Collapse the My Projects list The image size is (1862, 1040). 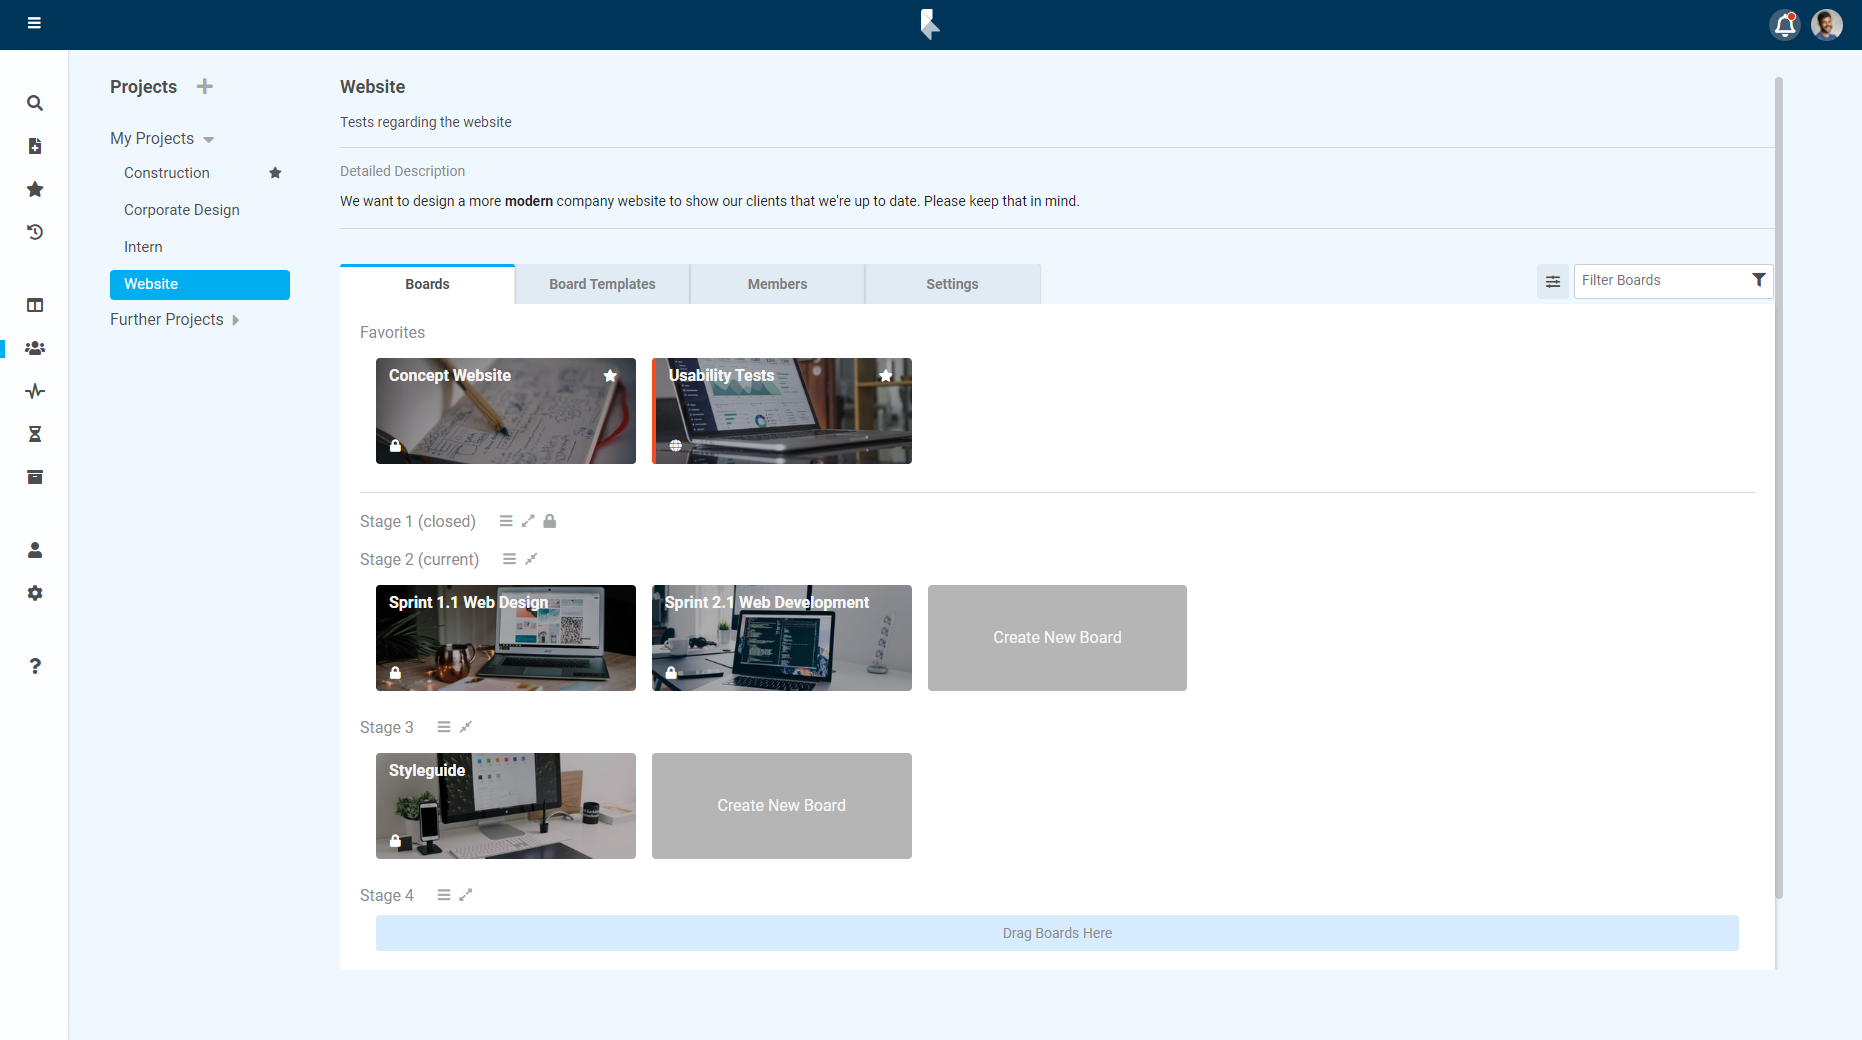coord(209,139)
